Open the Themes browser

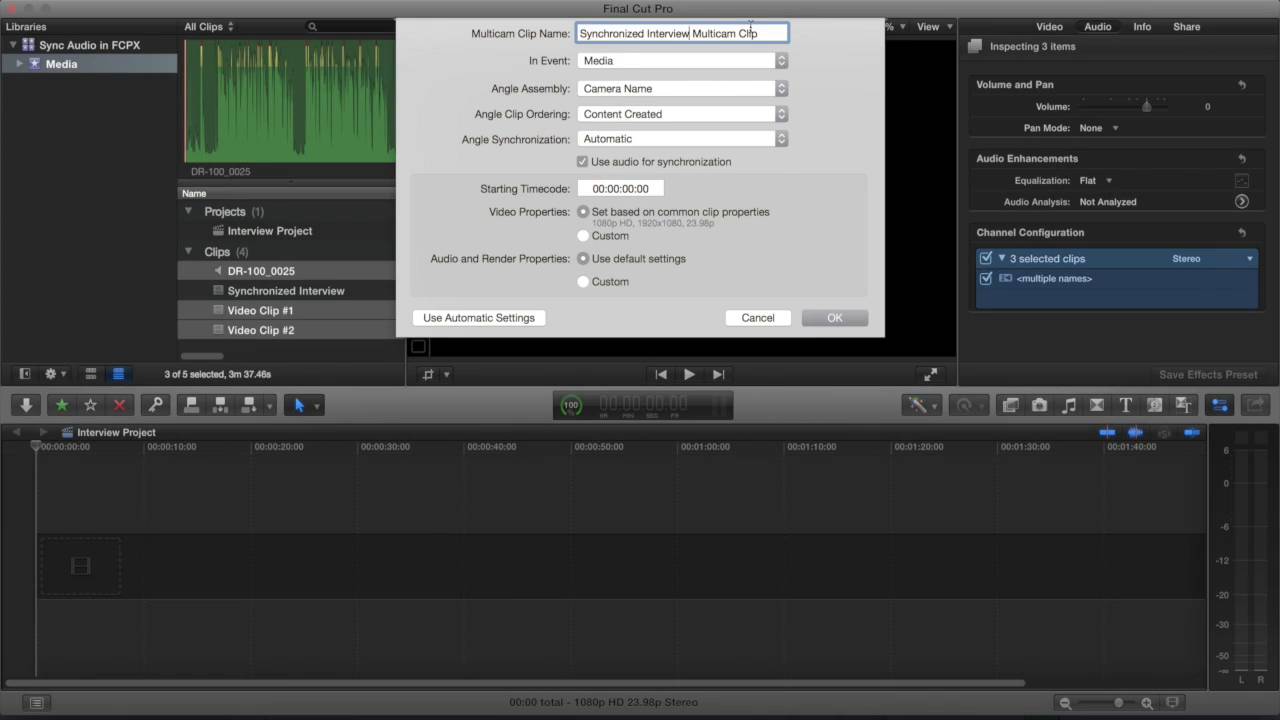pyautogui.click(x=1184, y=405)
